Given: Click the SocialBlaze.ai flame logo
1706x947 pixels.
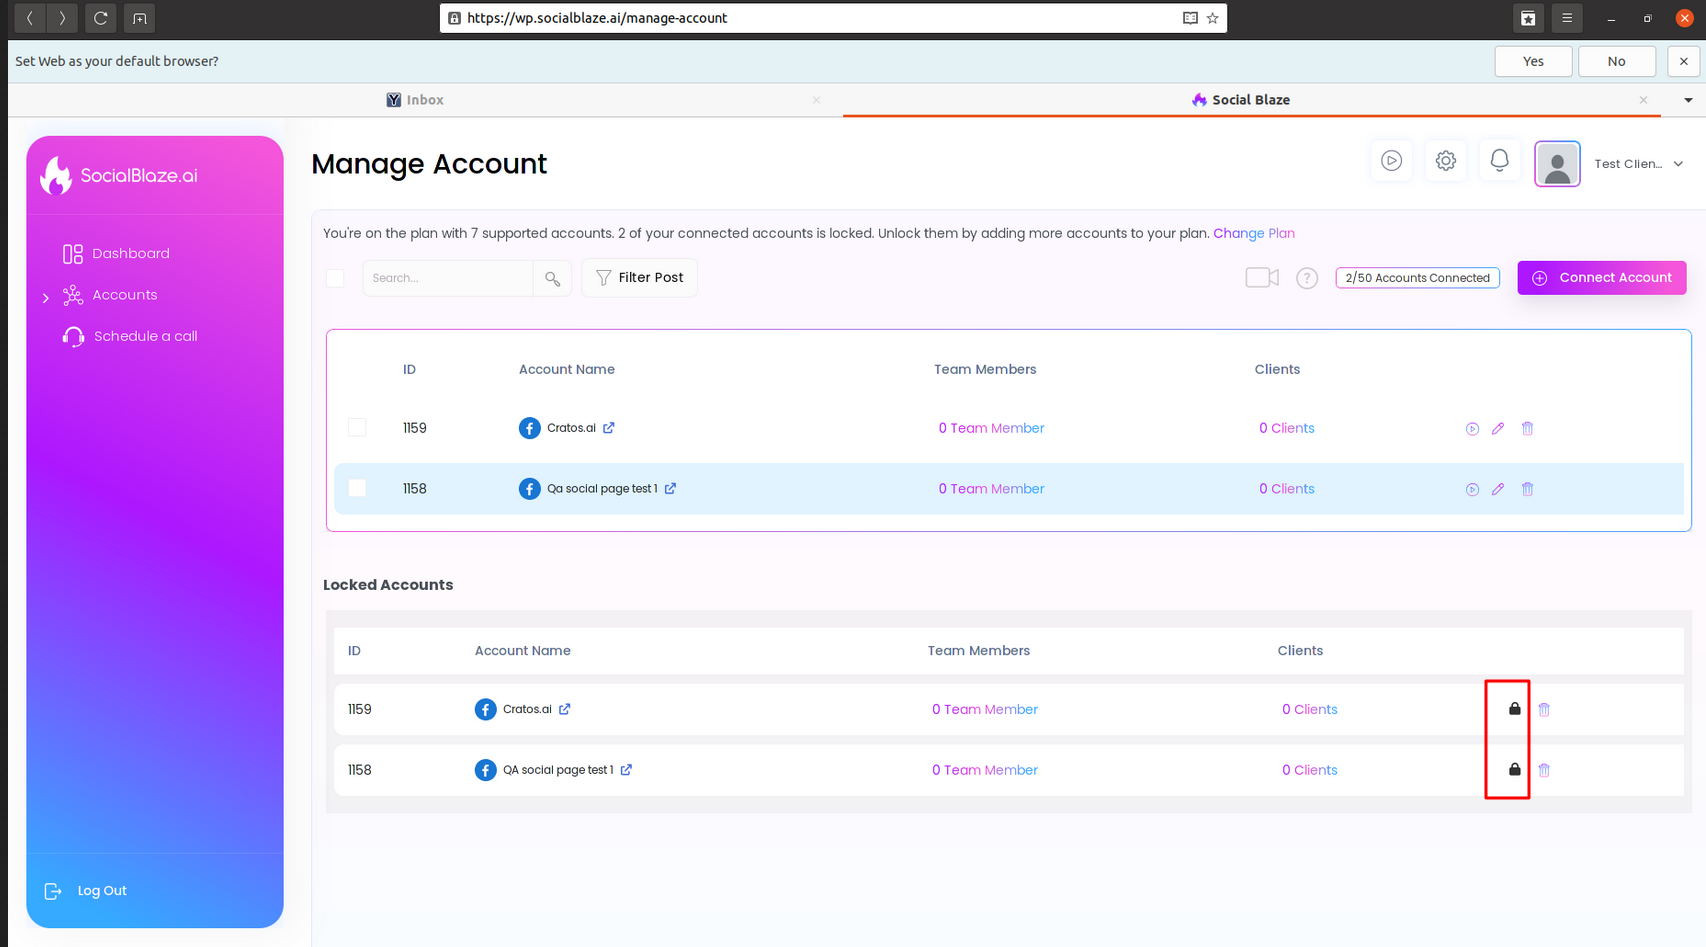Looking at the screenshot, I should coord(56,175).
